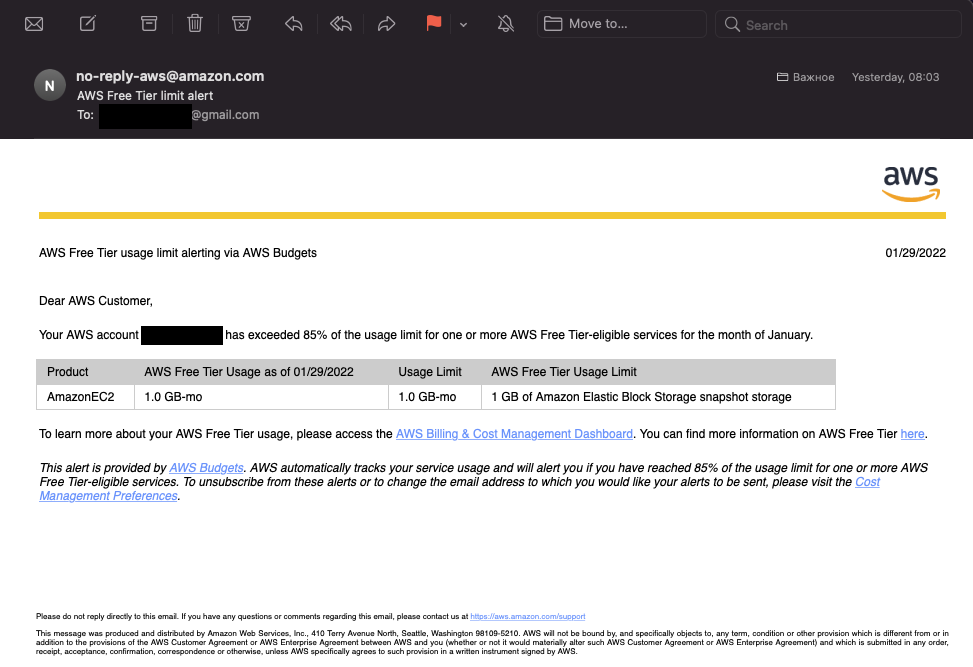The image size is (973, 667).
Task: Open the AWS Budgets link
Action: 206,468
